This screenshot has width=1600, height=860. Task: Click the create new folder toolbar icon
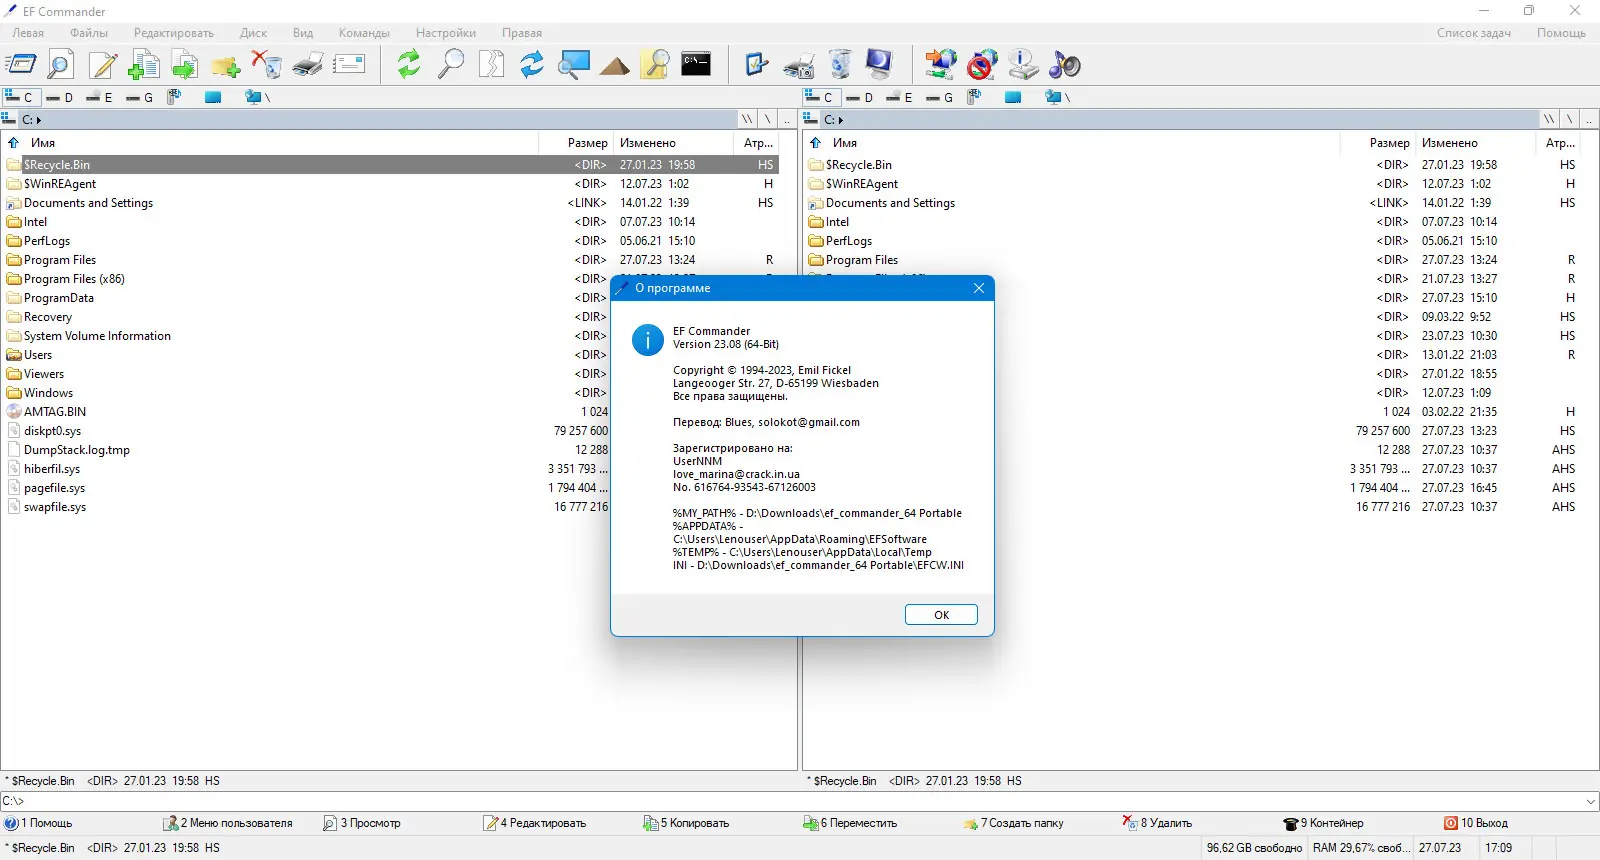[x=225, y=65]
